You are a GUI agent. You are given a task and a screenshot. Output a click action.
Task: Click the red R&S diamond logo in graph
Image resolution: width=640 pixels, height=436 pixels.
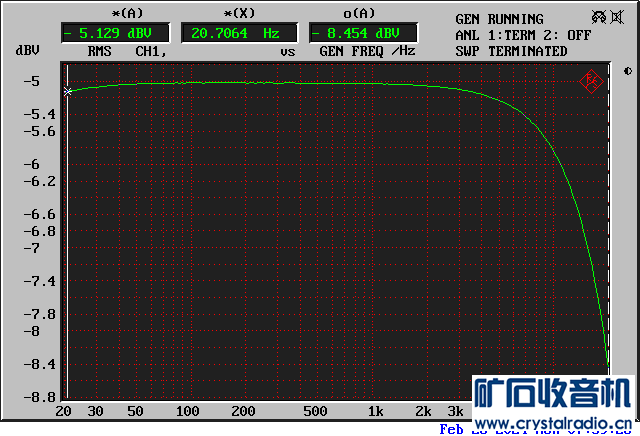[x=591, y=82]
